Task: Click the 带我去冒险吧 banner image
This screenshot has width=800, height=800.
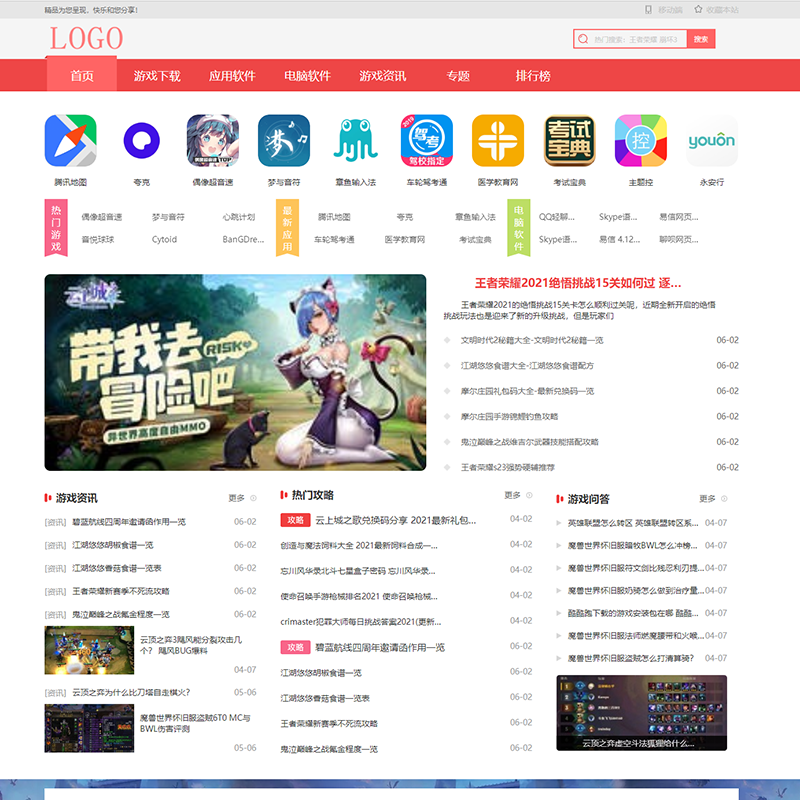Action: 235,372
